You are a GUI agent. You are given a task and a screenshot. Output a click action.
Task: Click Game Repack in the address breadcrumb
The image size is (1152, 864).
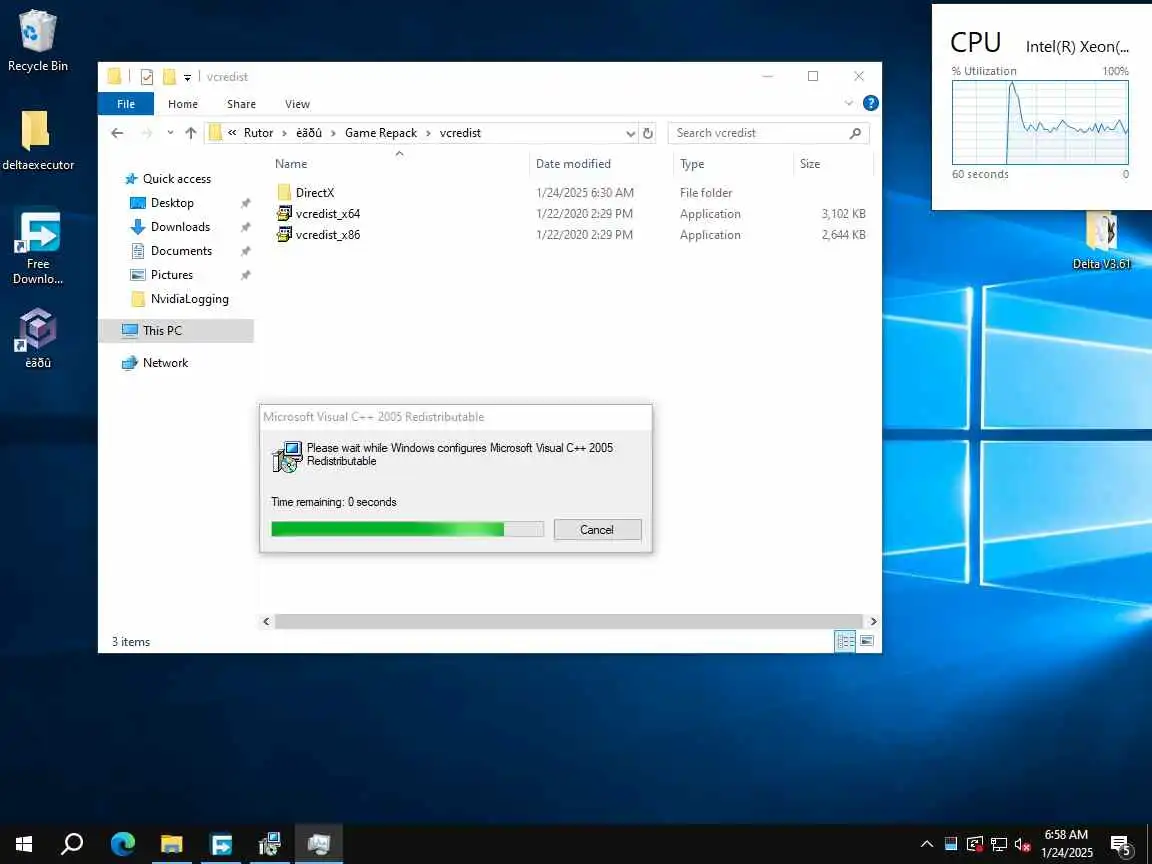coord(381,133)
